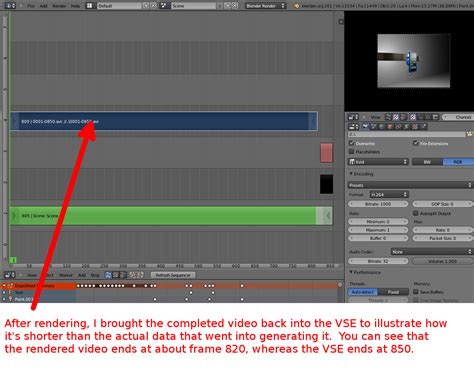The image size is (474, 376).
Task: Click the video Bitrate 1000 field
Action: coord(378,204)
